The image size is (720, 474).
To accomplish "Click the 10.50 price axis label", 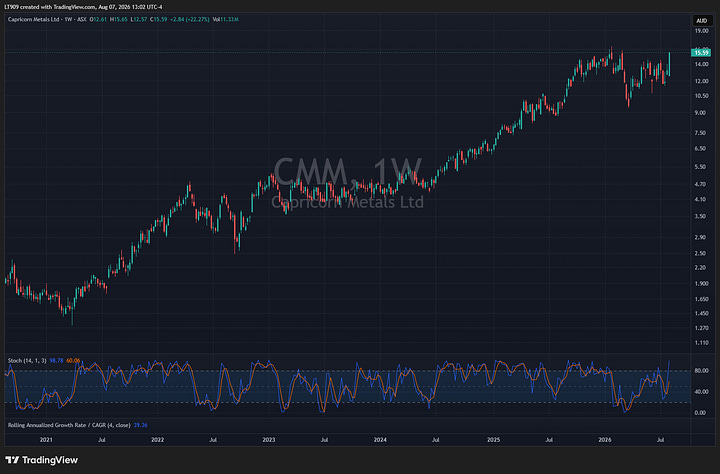I will 701,96.
